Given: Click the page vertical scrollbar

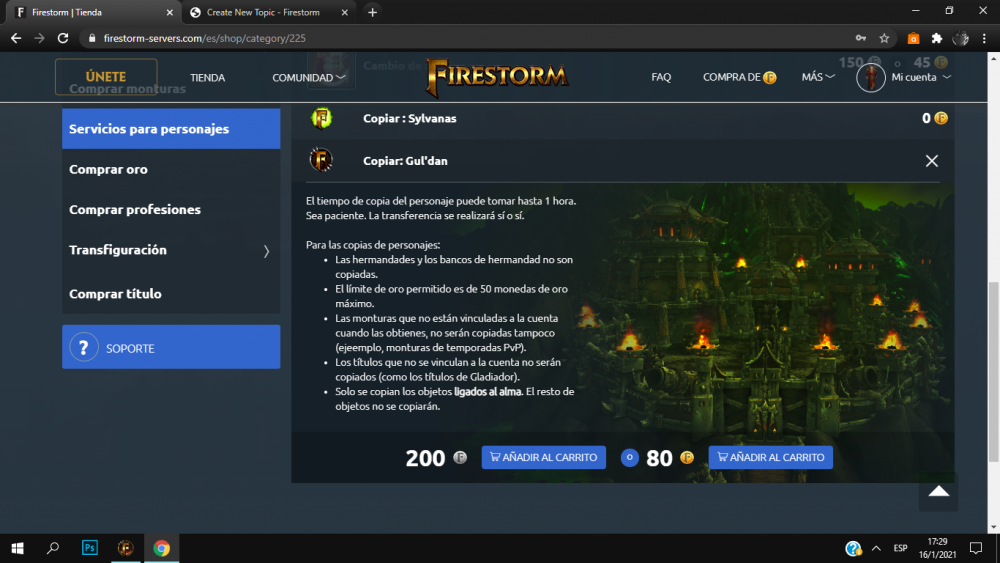Looking at the screenshot, I should tap(994, 371).
